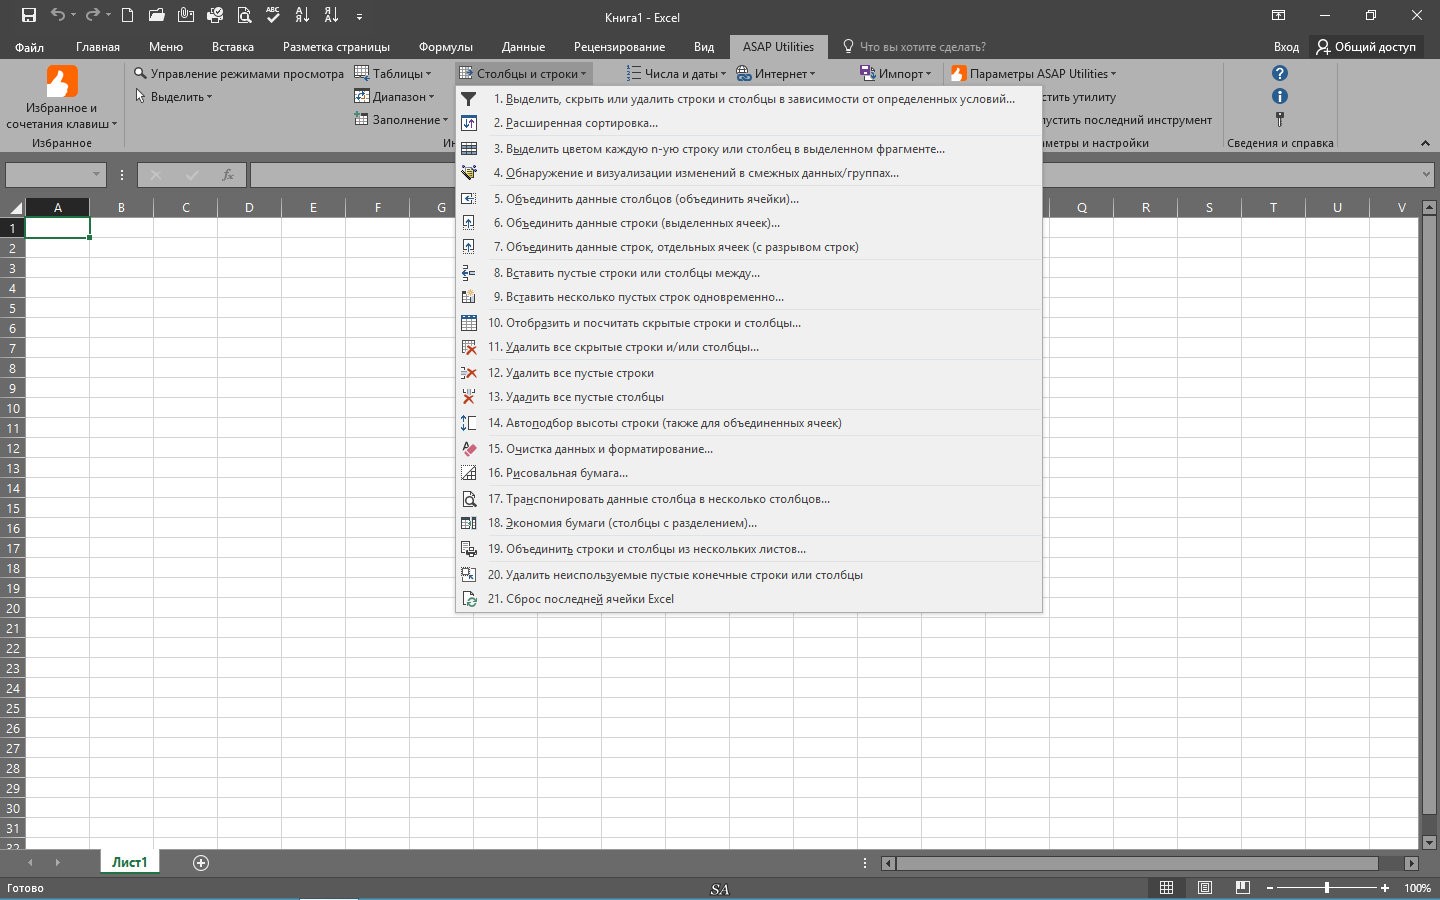Click the Вход link
Viewport: 1440px width, 900px height.
1287,46
